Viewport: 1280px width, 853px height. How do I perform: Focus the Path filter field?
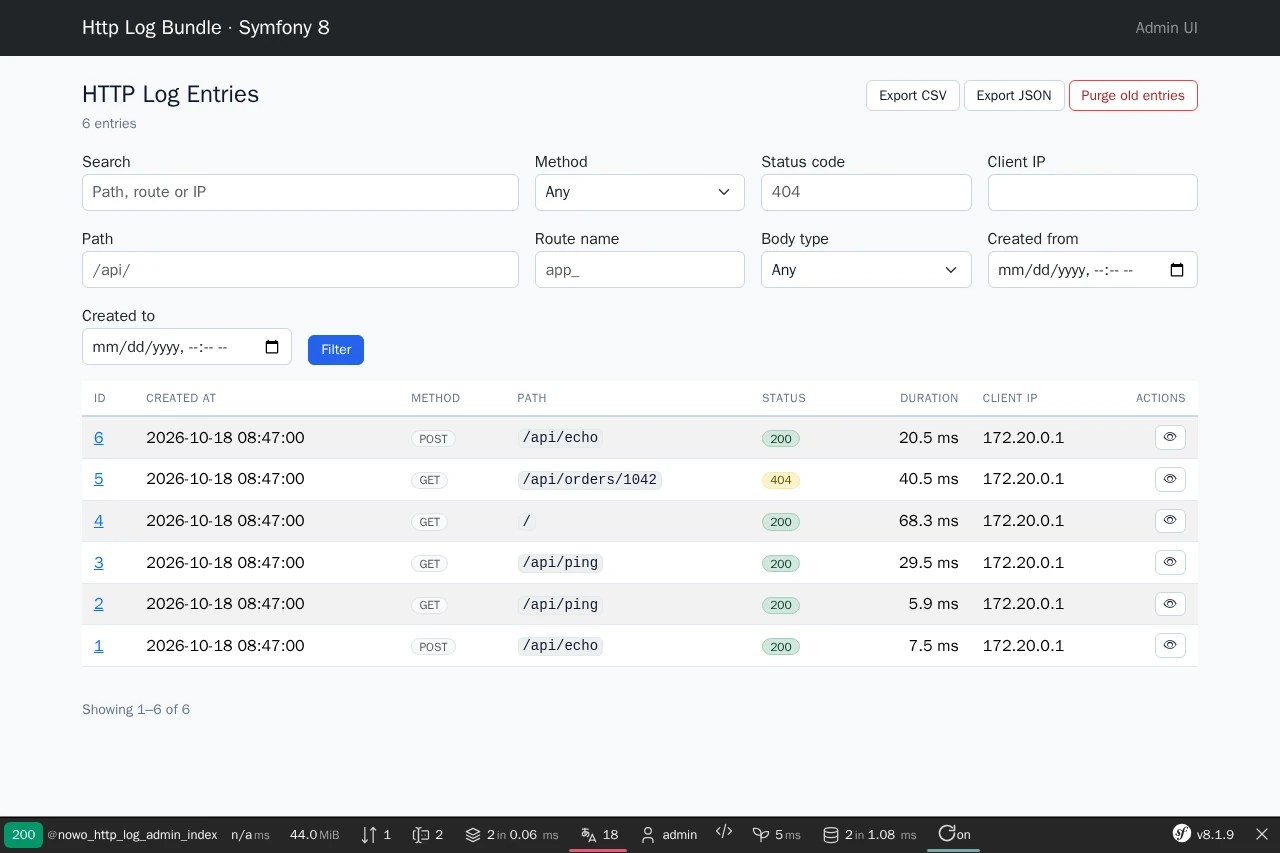300,270
